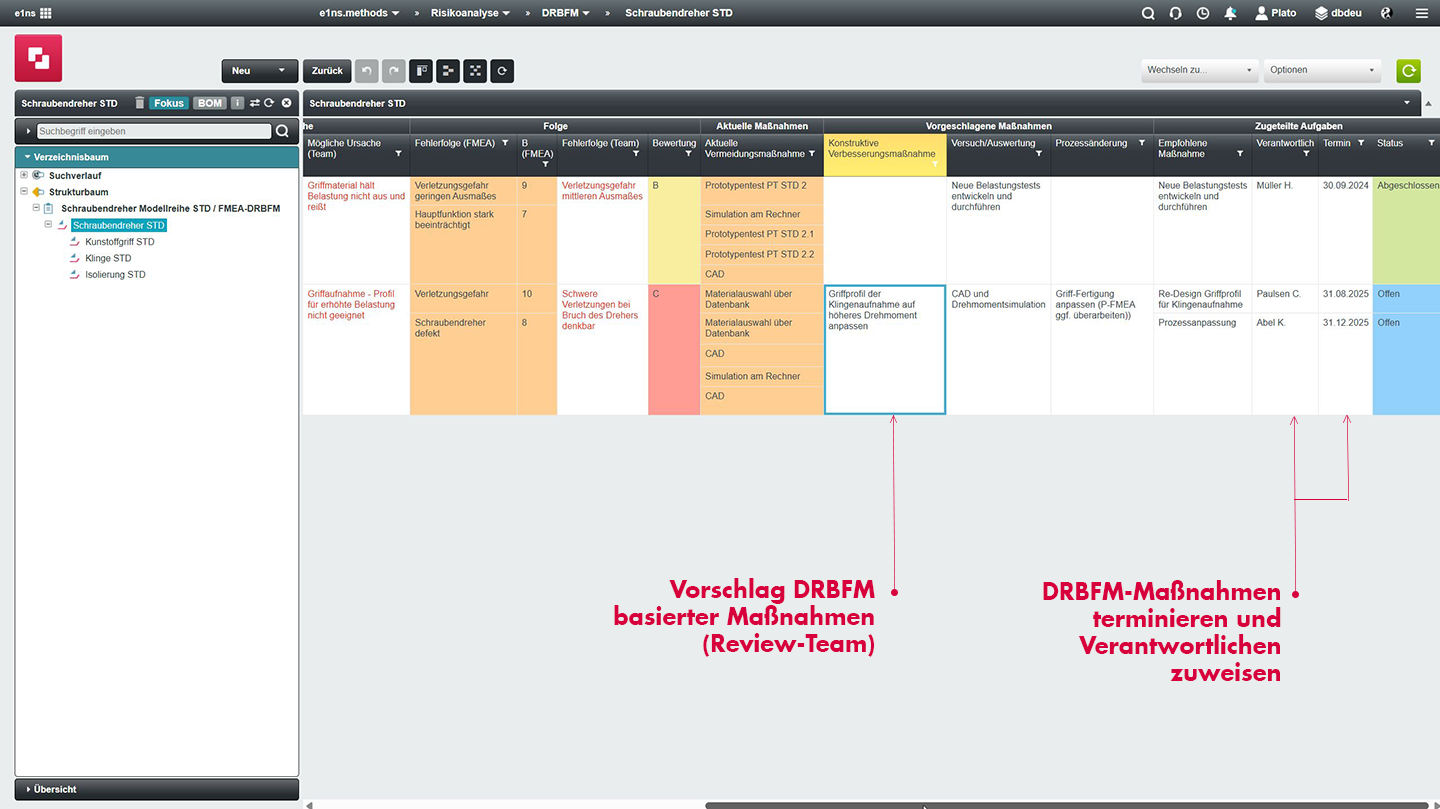Click in the Suchbegriff eingeben search field
The image size is (1440, 809).
coord(153,131)
